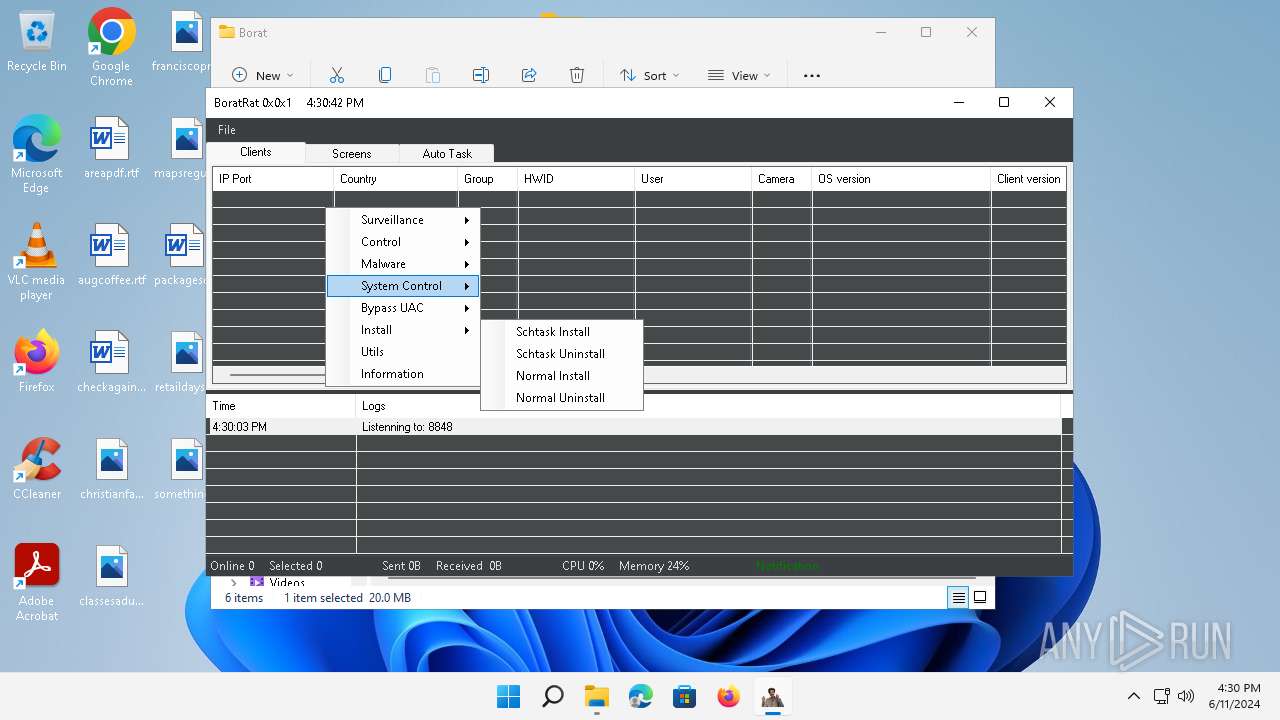Switch to the Screens tab
Image resolution: width=1280 pixels, height=720 pixels.
pyautogui.click(x=352, y=154)
